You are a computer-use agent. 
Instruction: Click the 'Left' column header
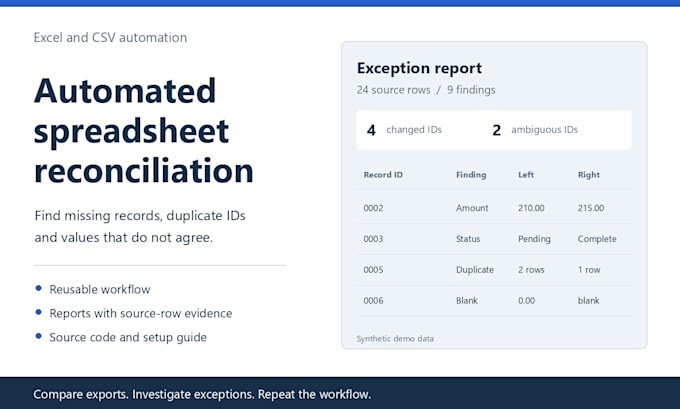(x=526, y=175)
